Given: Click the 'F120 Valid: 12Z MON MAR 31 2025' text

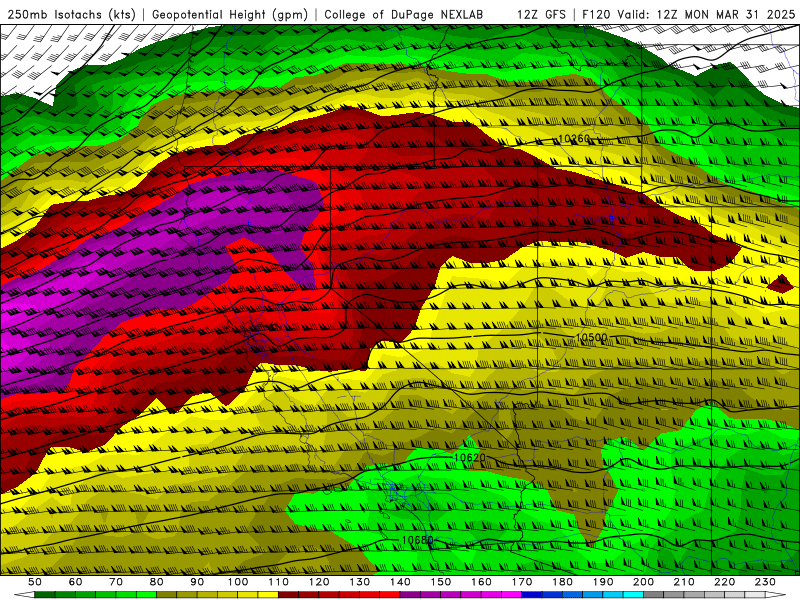Looking at the screenshot, I should [x=689, y=15].
